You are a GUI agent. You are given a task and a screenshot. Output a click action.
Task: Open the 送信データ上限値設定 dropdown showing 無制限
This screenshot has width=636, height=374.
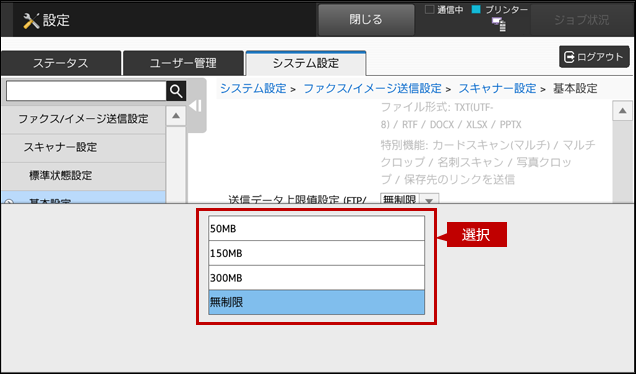[x=409, y=199]
